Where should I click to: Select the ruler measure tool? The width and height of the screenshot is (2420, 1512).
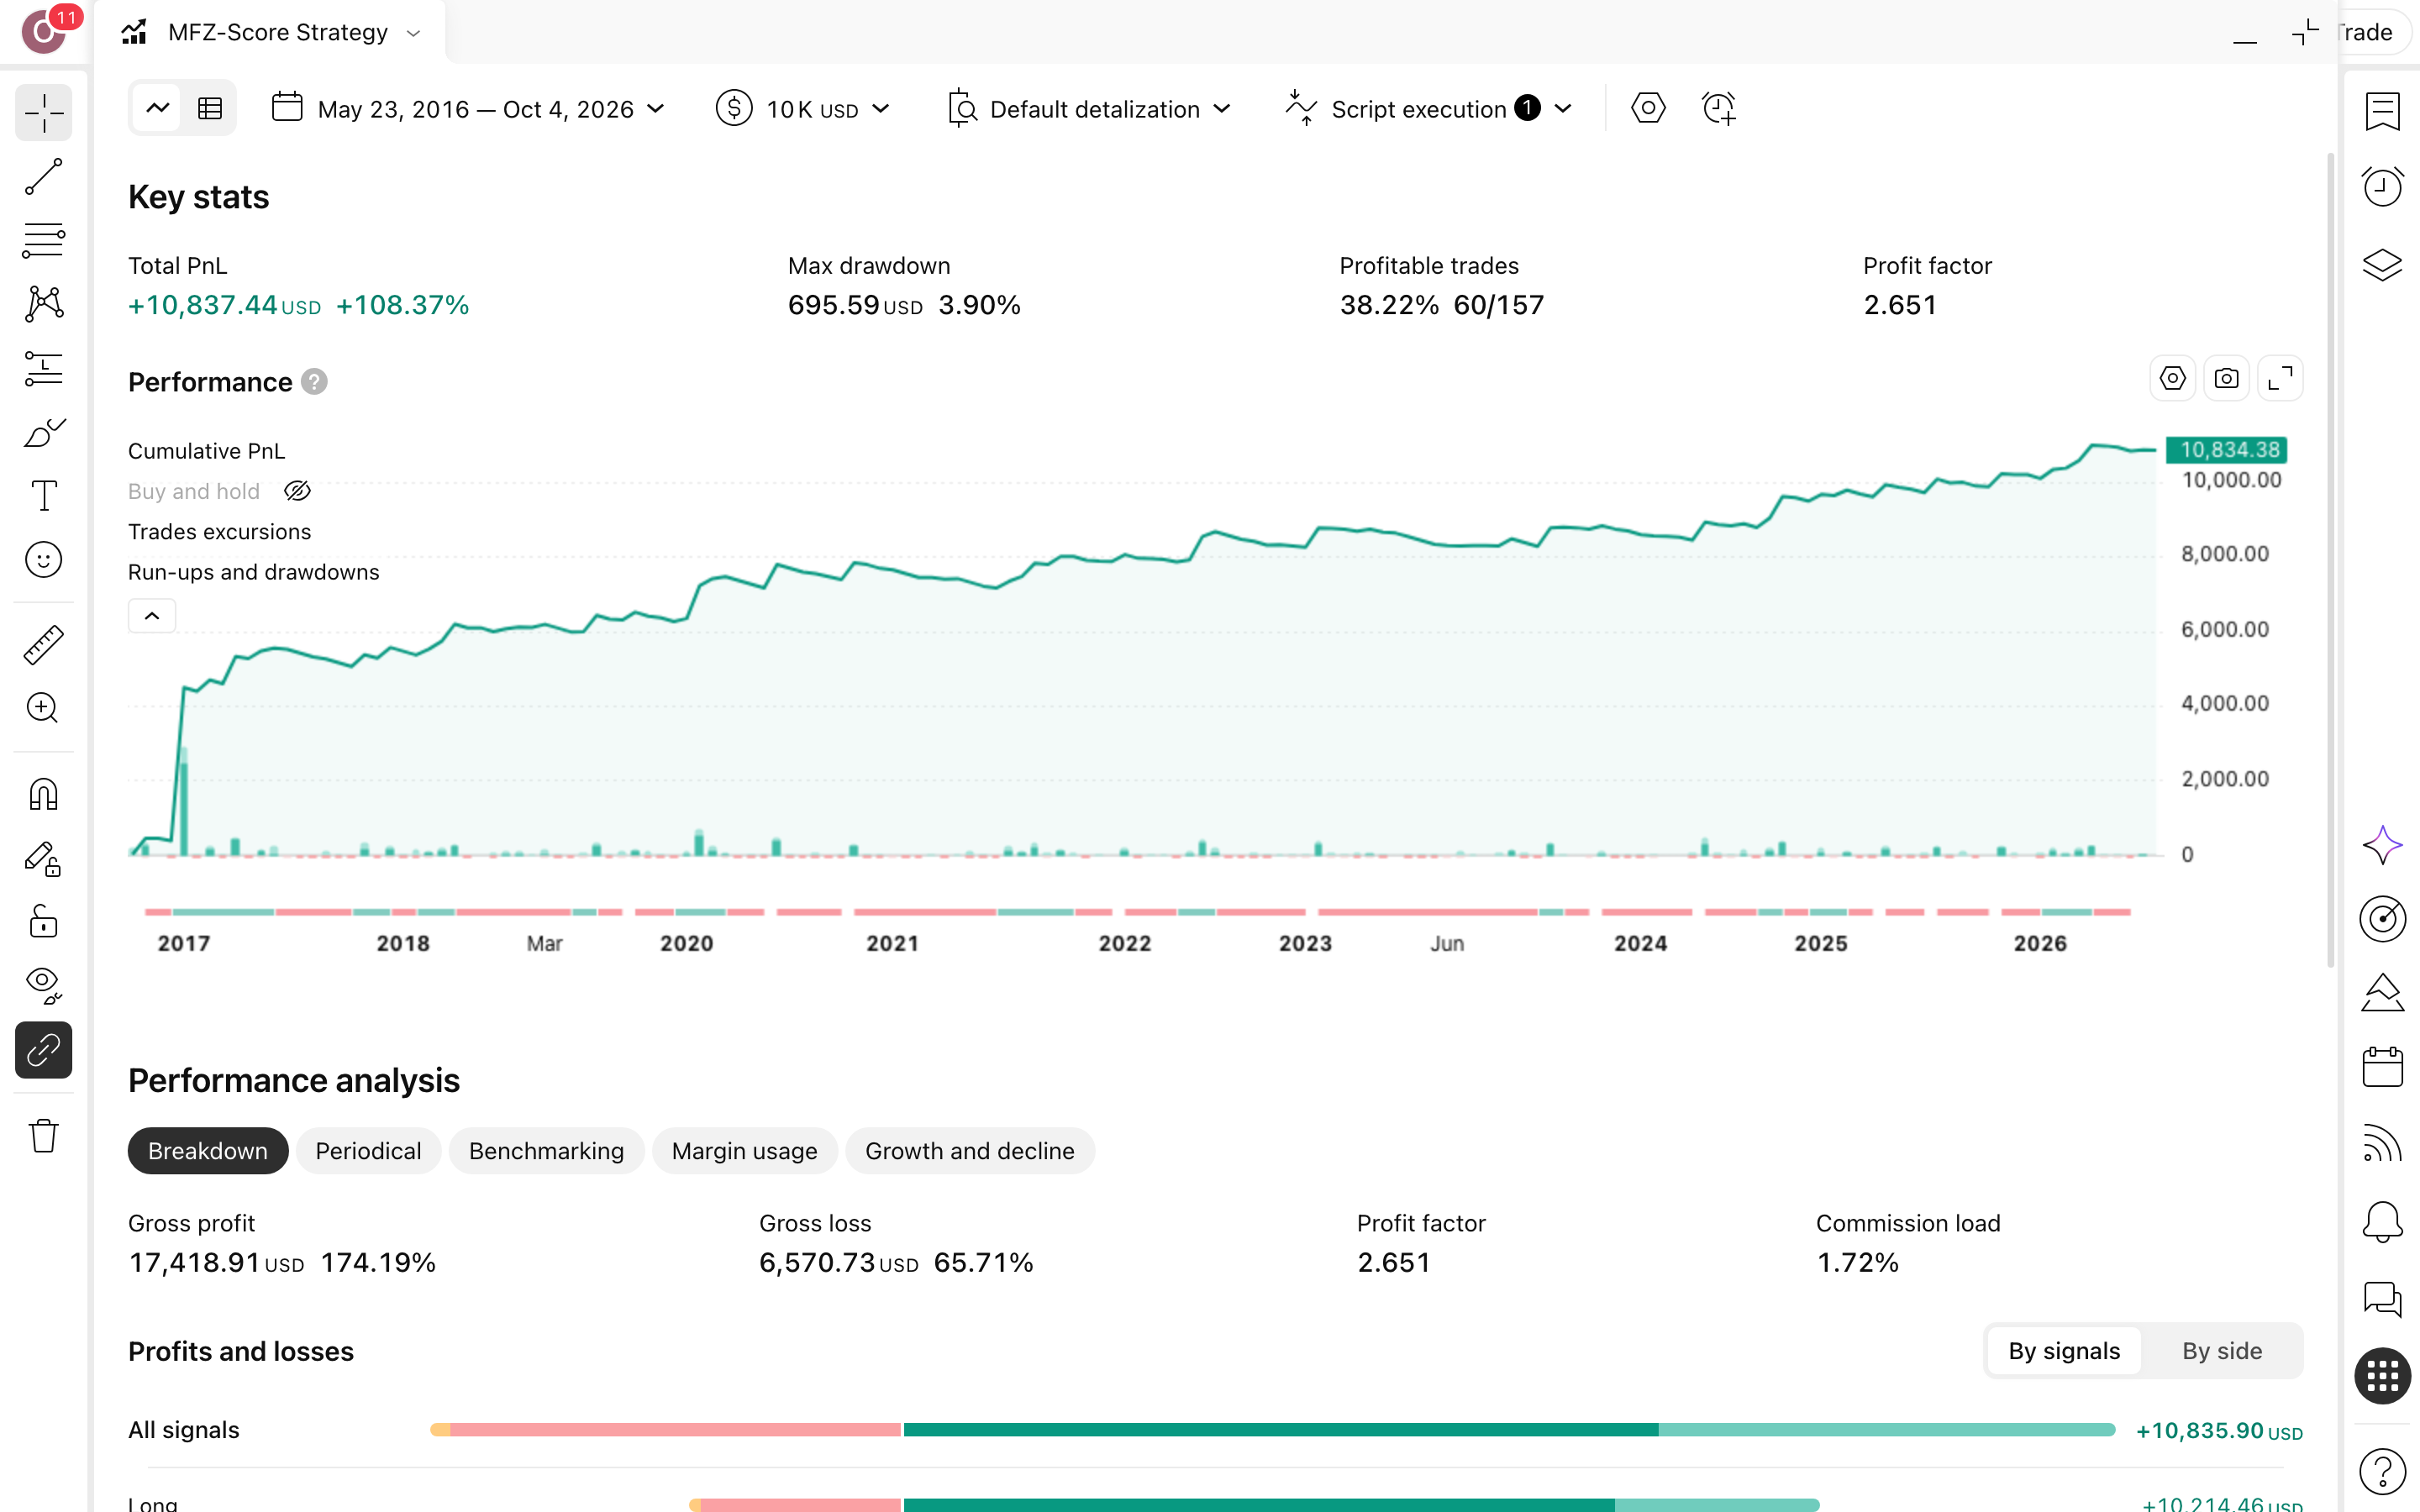point(44,645)
